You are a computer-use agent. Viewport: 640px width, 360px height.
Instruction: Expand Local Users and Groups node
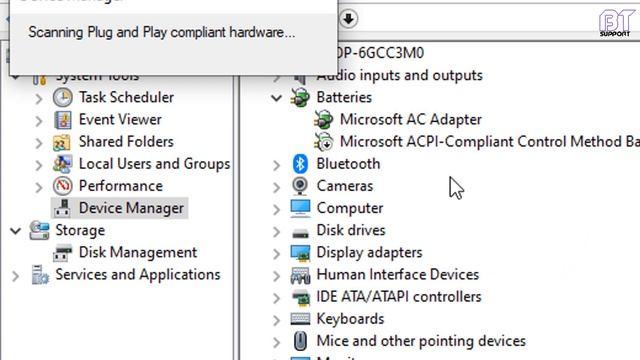pyautogui.click(x=38, y=165)
